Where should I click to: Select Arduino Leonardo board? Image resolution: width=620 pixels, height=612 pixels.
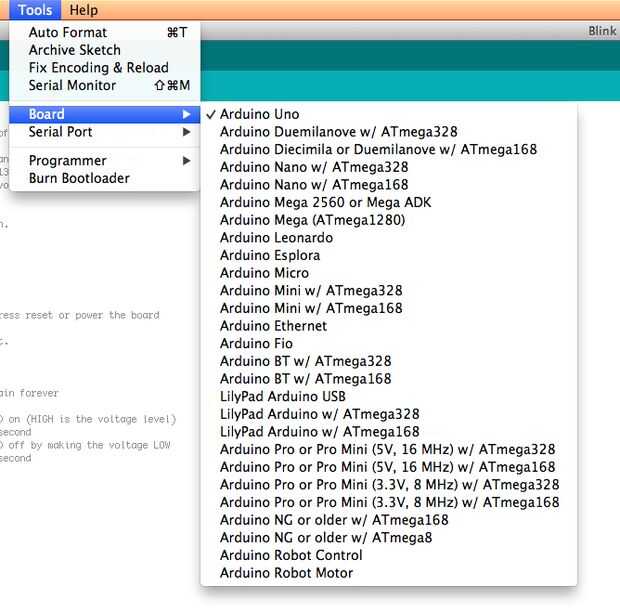point(389,238)
